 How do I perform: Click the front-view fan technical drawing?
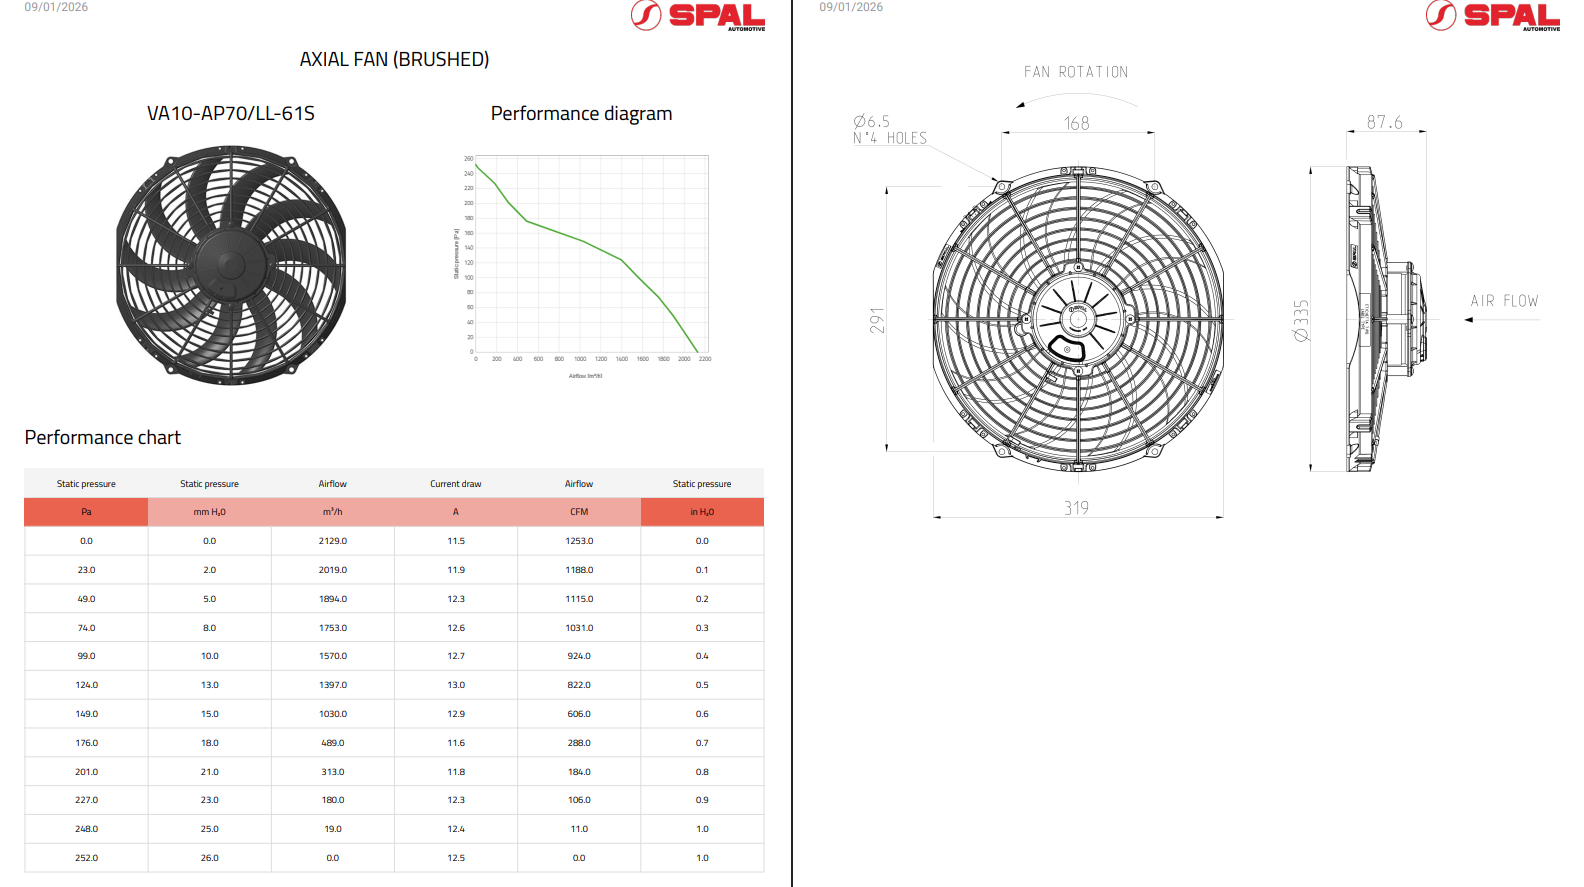point(1078,318)
